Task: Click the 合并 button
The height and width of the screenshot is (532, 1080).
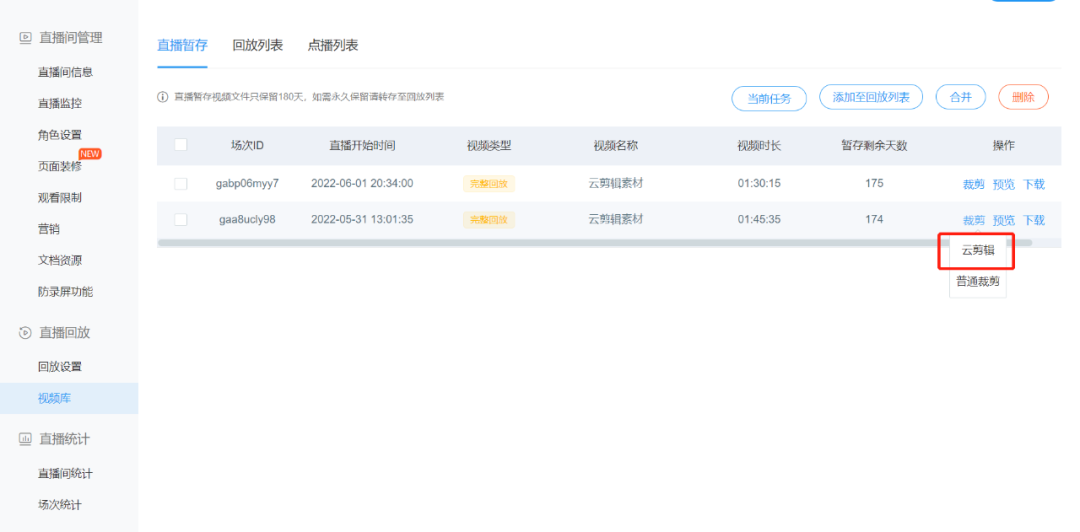Action: click(x=960, y=97)
